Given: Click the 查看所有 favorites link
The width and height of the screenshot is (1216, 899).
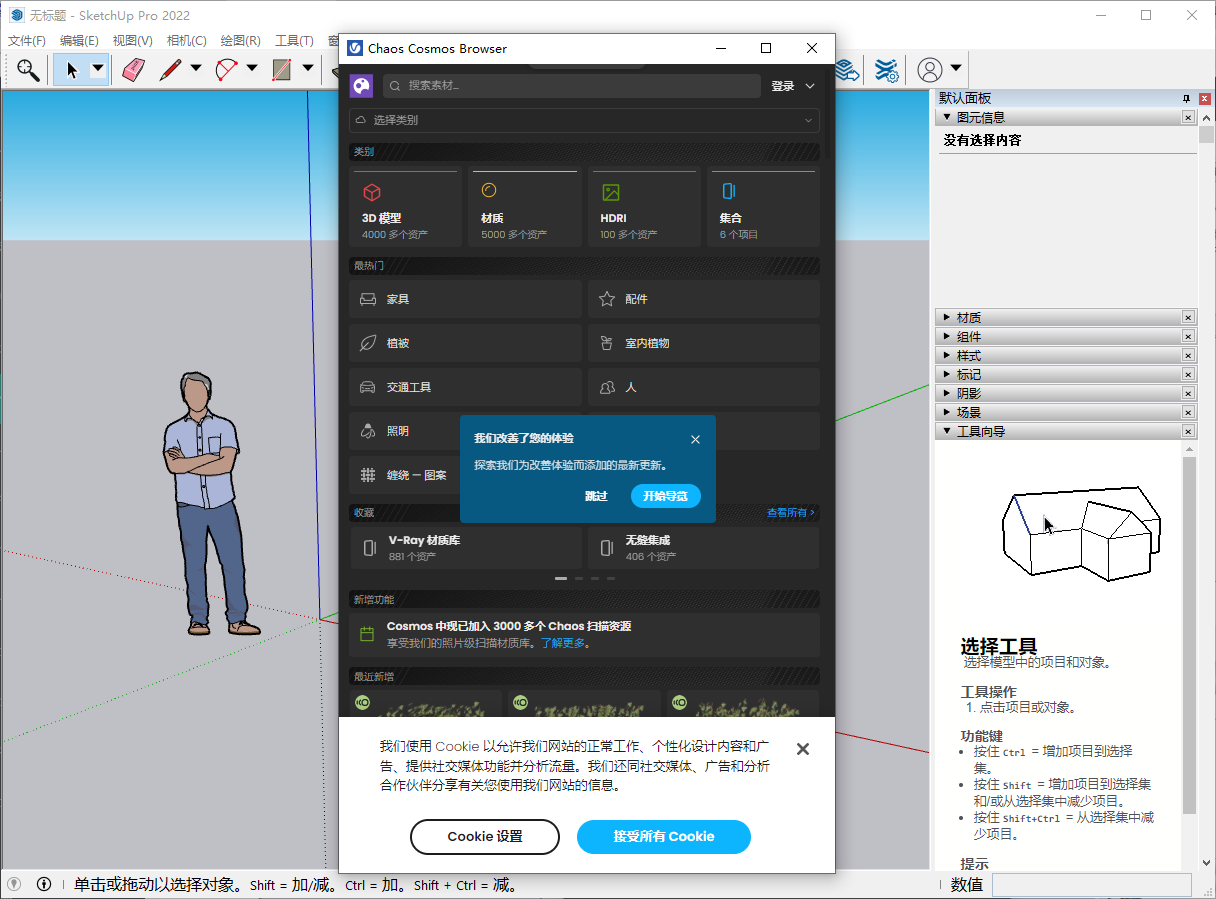Looking at the screenshot, I should pyautogui.click(x=790, y=512).
